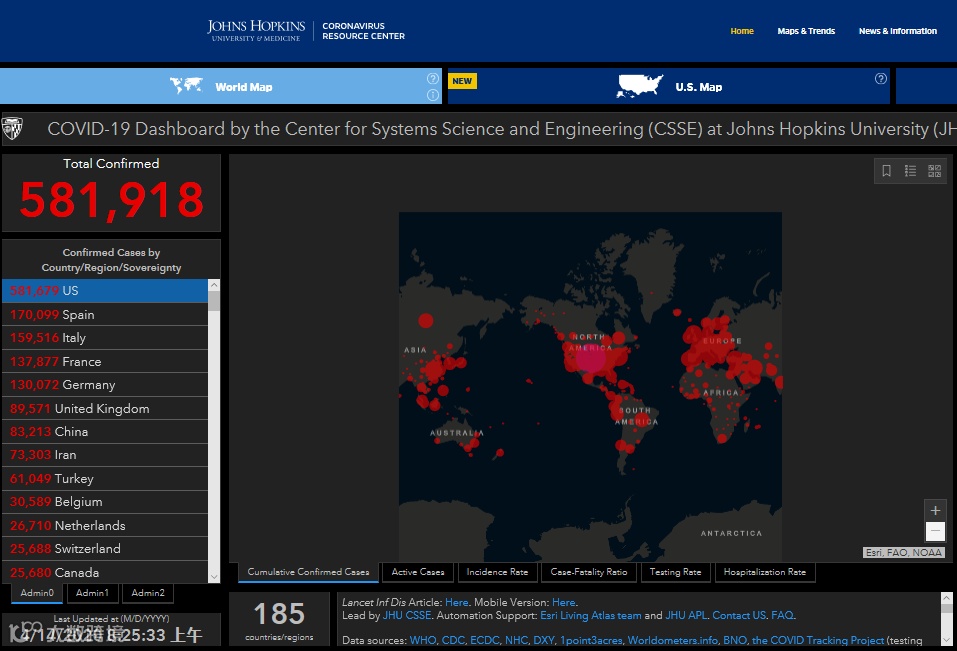Click the country list scroll-up arrow
The image size is (957, 651).
(214, 285)
